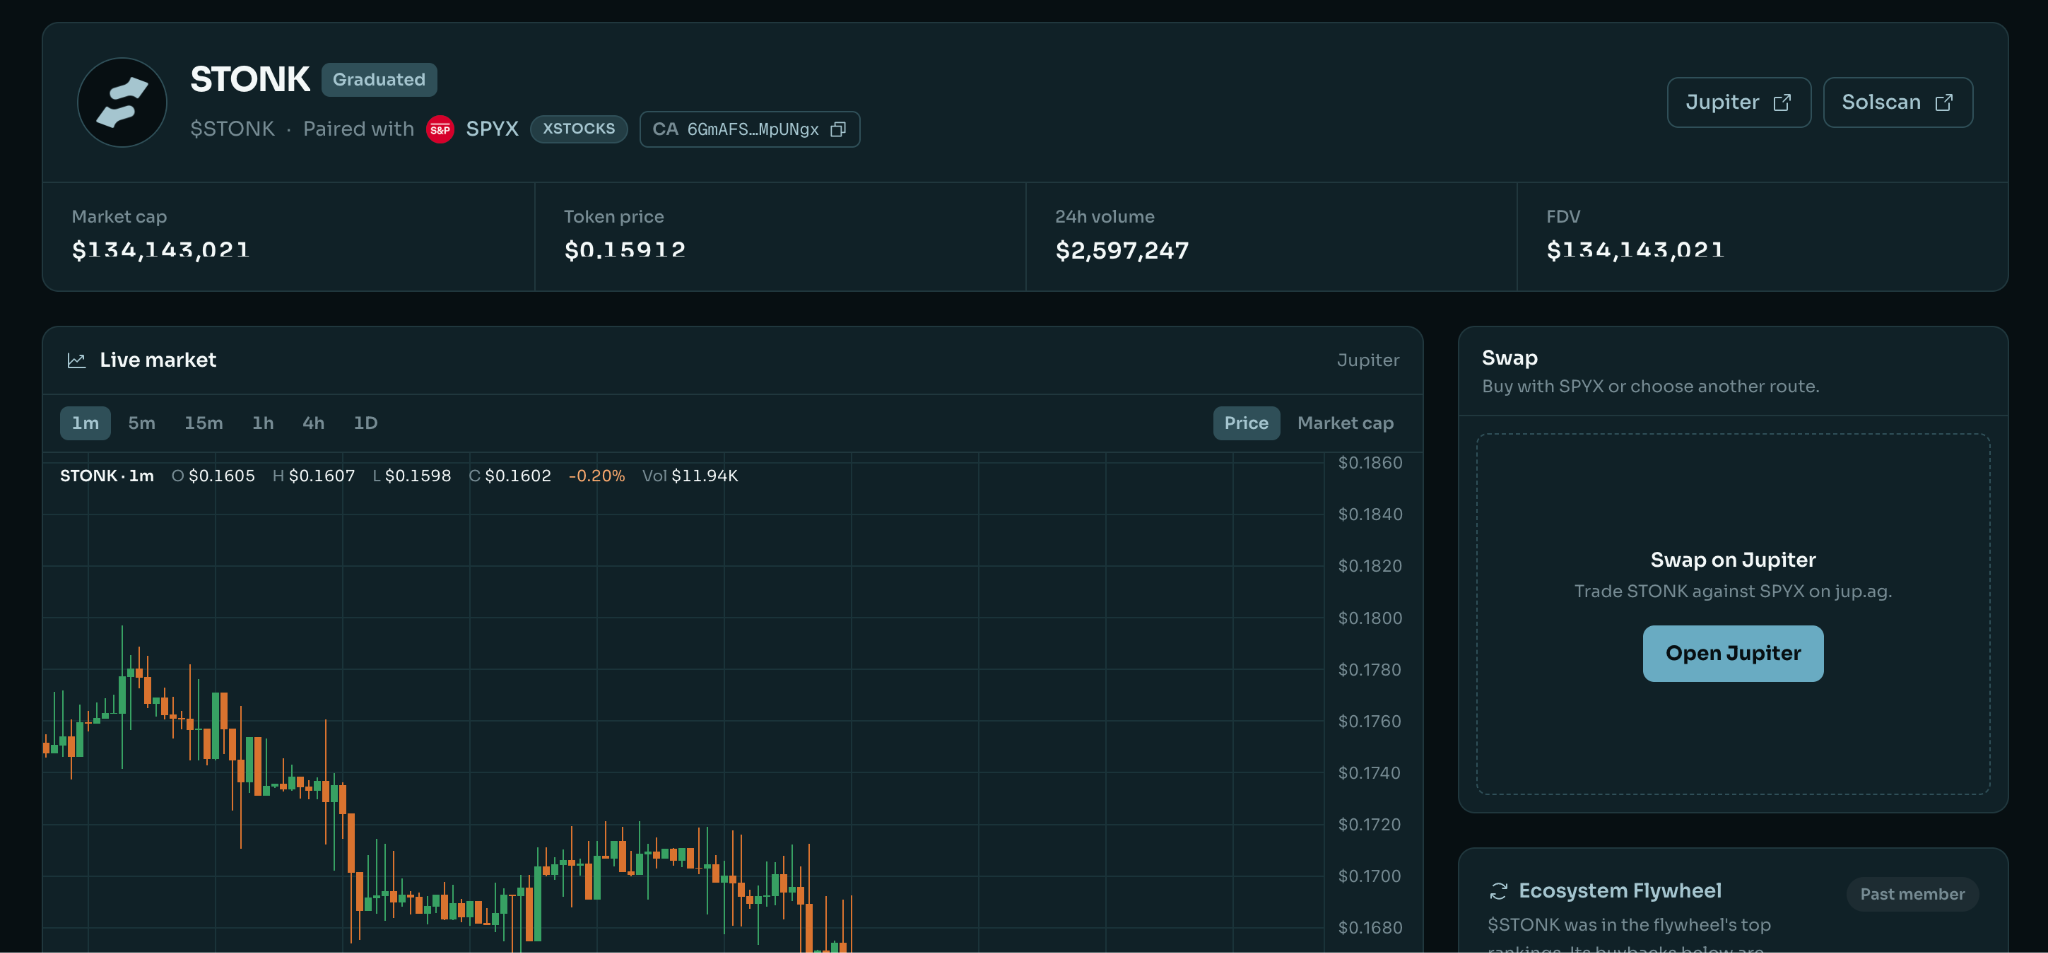Click the Past member badge

click(1912, 894)
